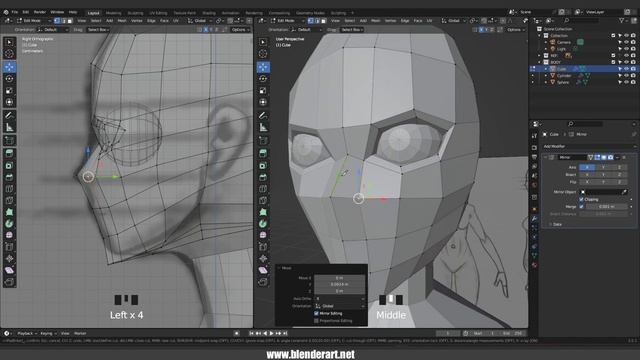
Task: Select the Select Box tool in middle viewport toolbar
Action: (263, 42)
